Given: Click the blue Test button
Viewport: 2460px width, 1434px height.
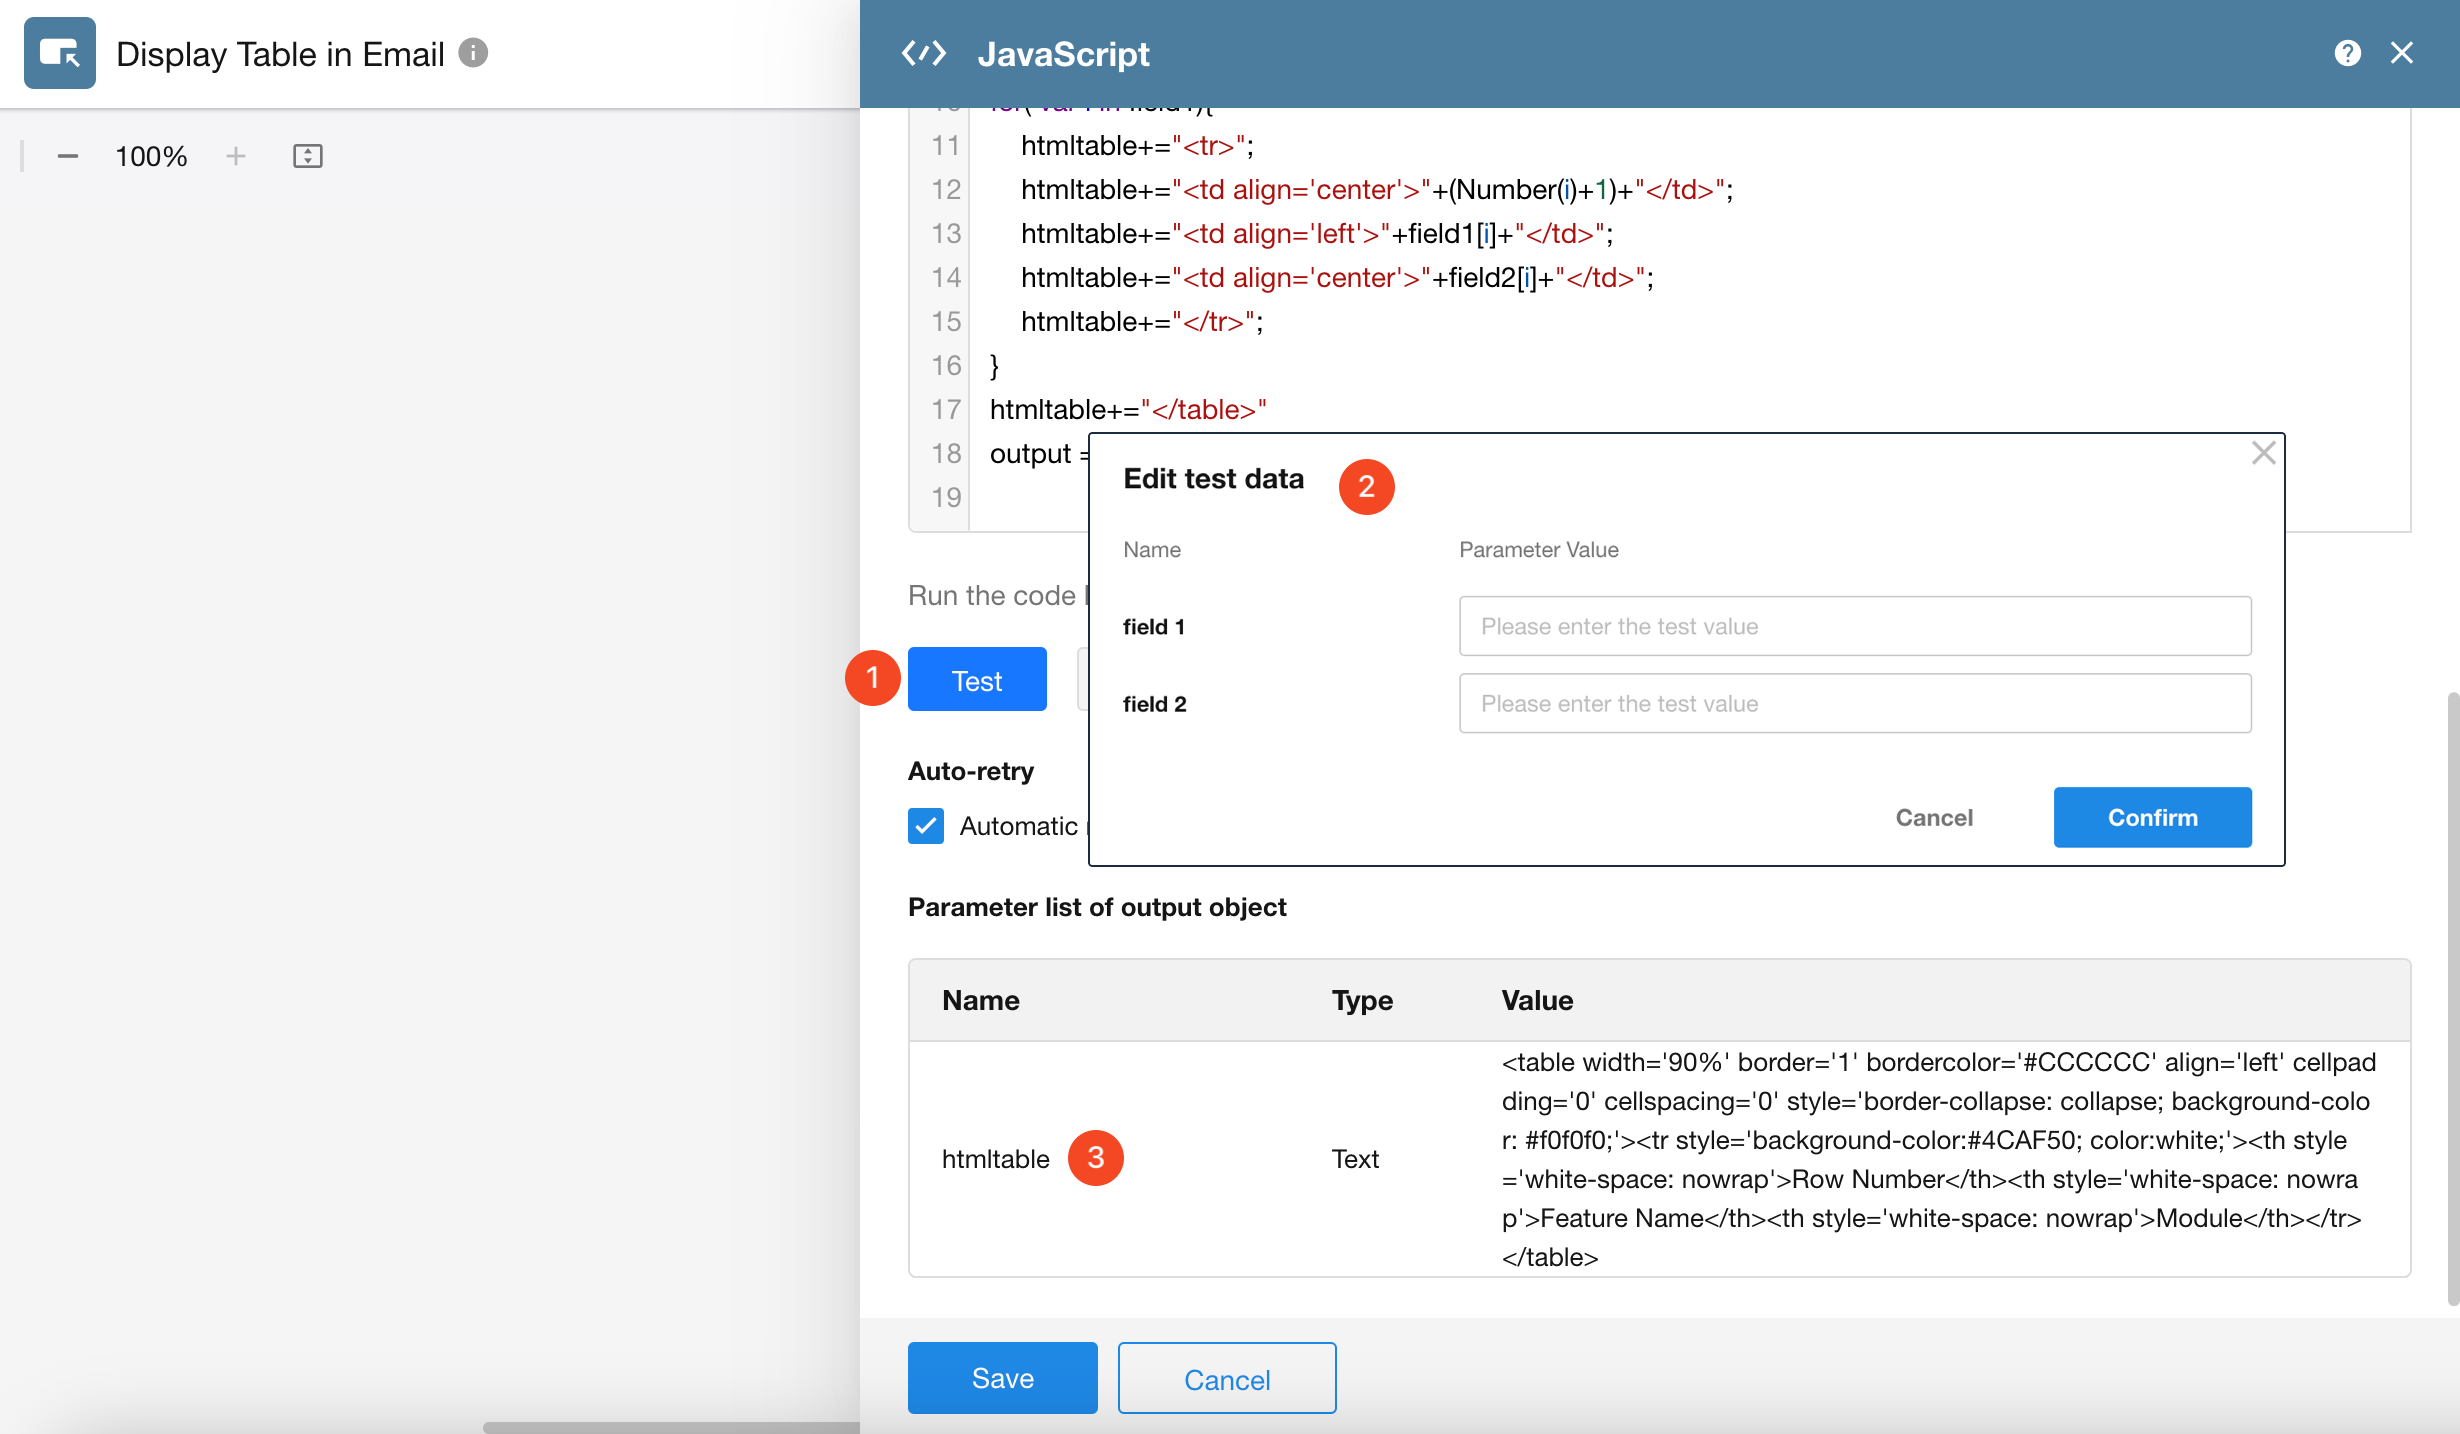Looking at the screenshot, I should (x=977, y=680).
